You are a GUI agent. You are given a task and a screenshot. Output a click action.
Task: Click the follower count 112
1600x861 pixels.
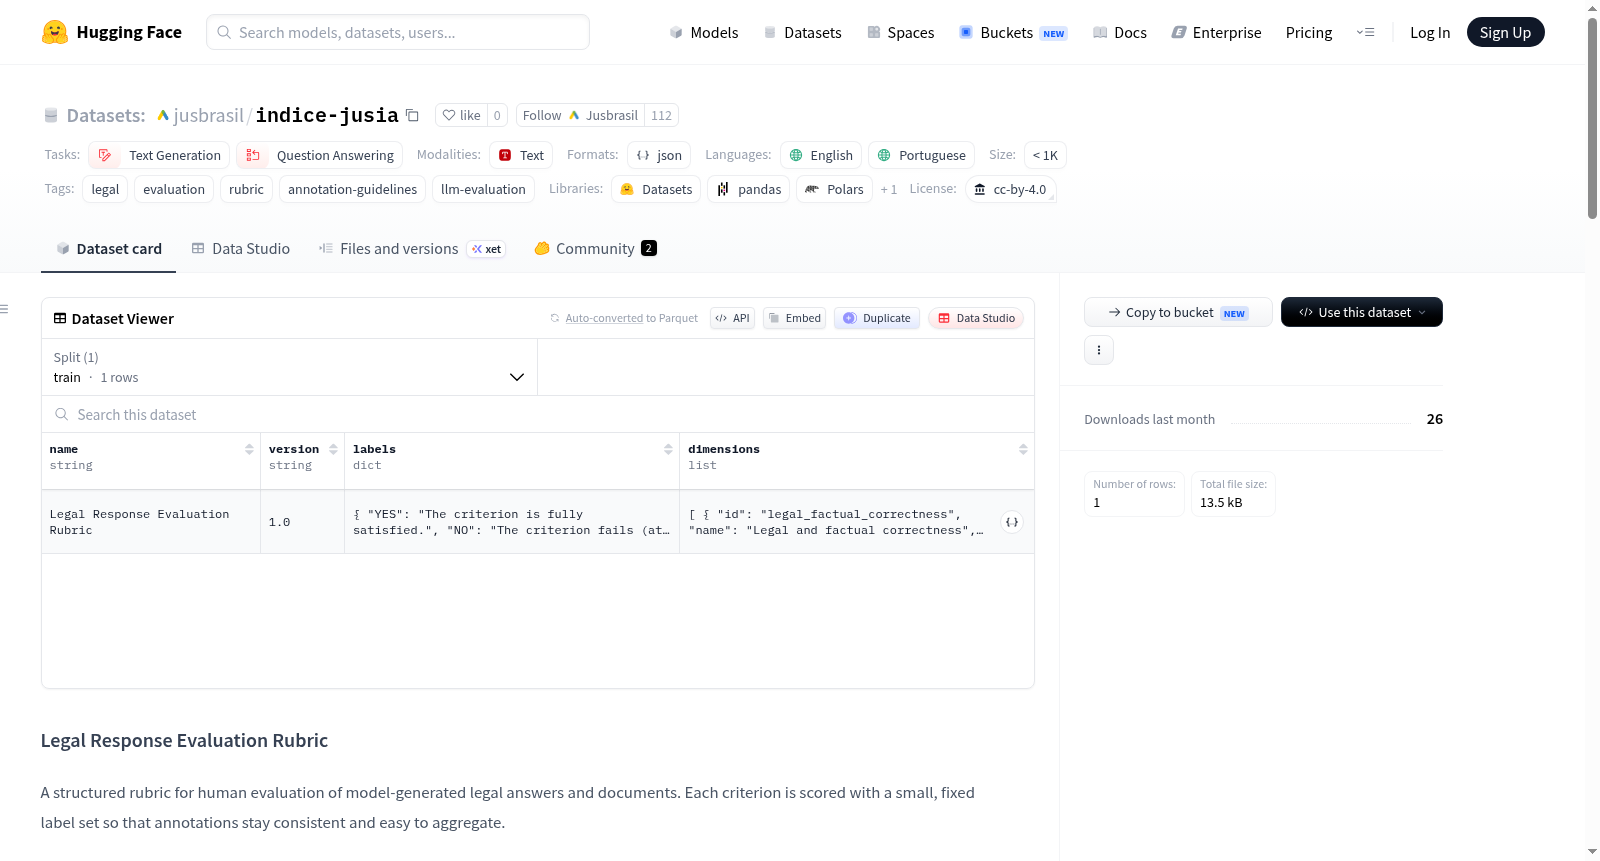661,115
